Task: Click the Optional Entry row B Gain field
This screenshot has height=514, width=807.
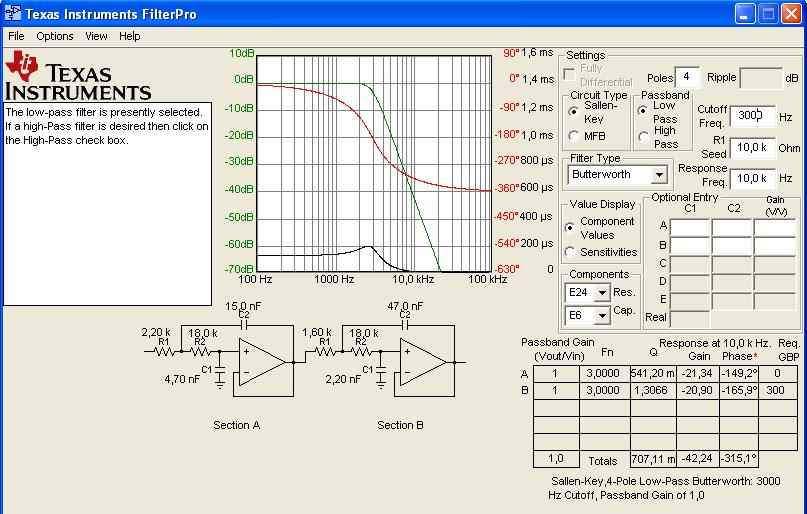Action: click(x=775, y=245)
